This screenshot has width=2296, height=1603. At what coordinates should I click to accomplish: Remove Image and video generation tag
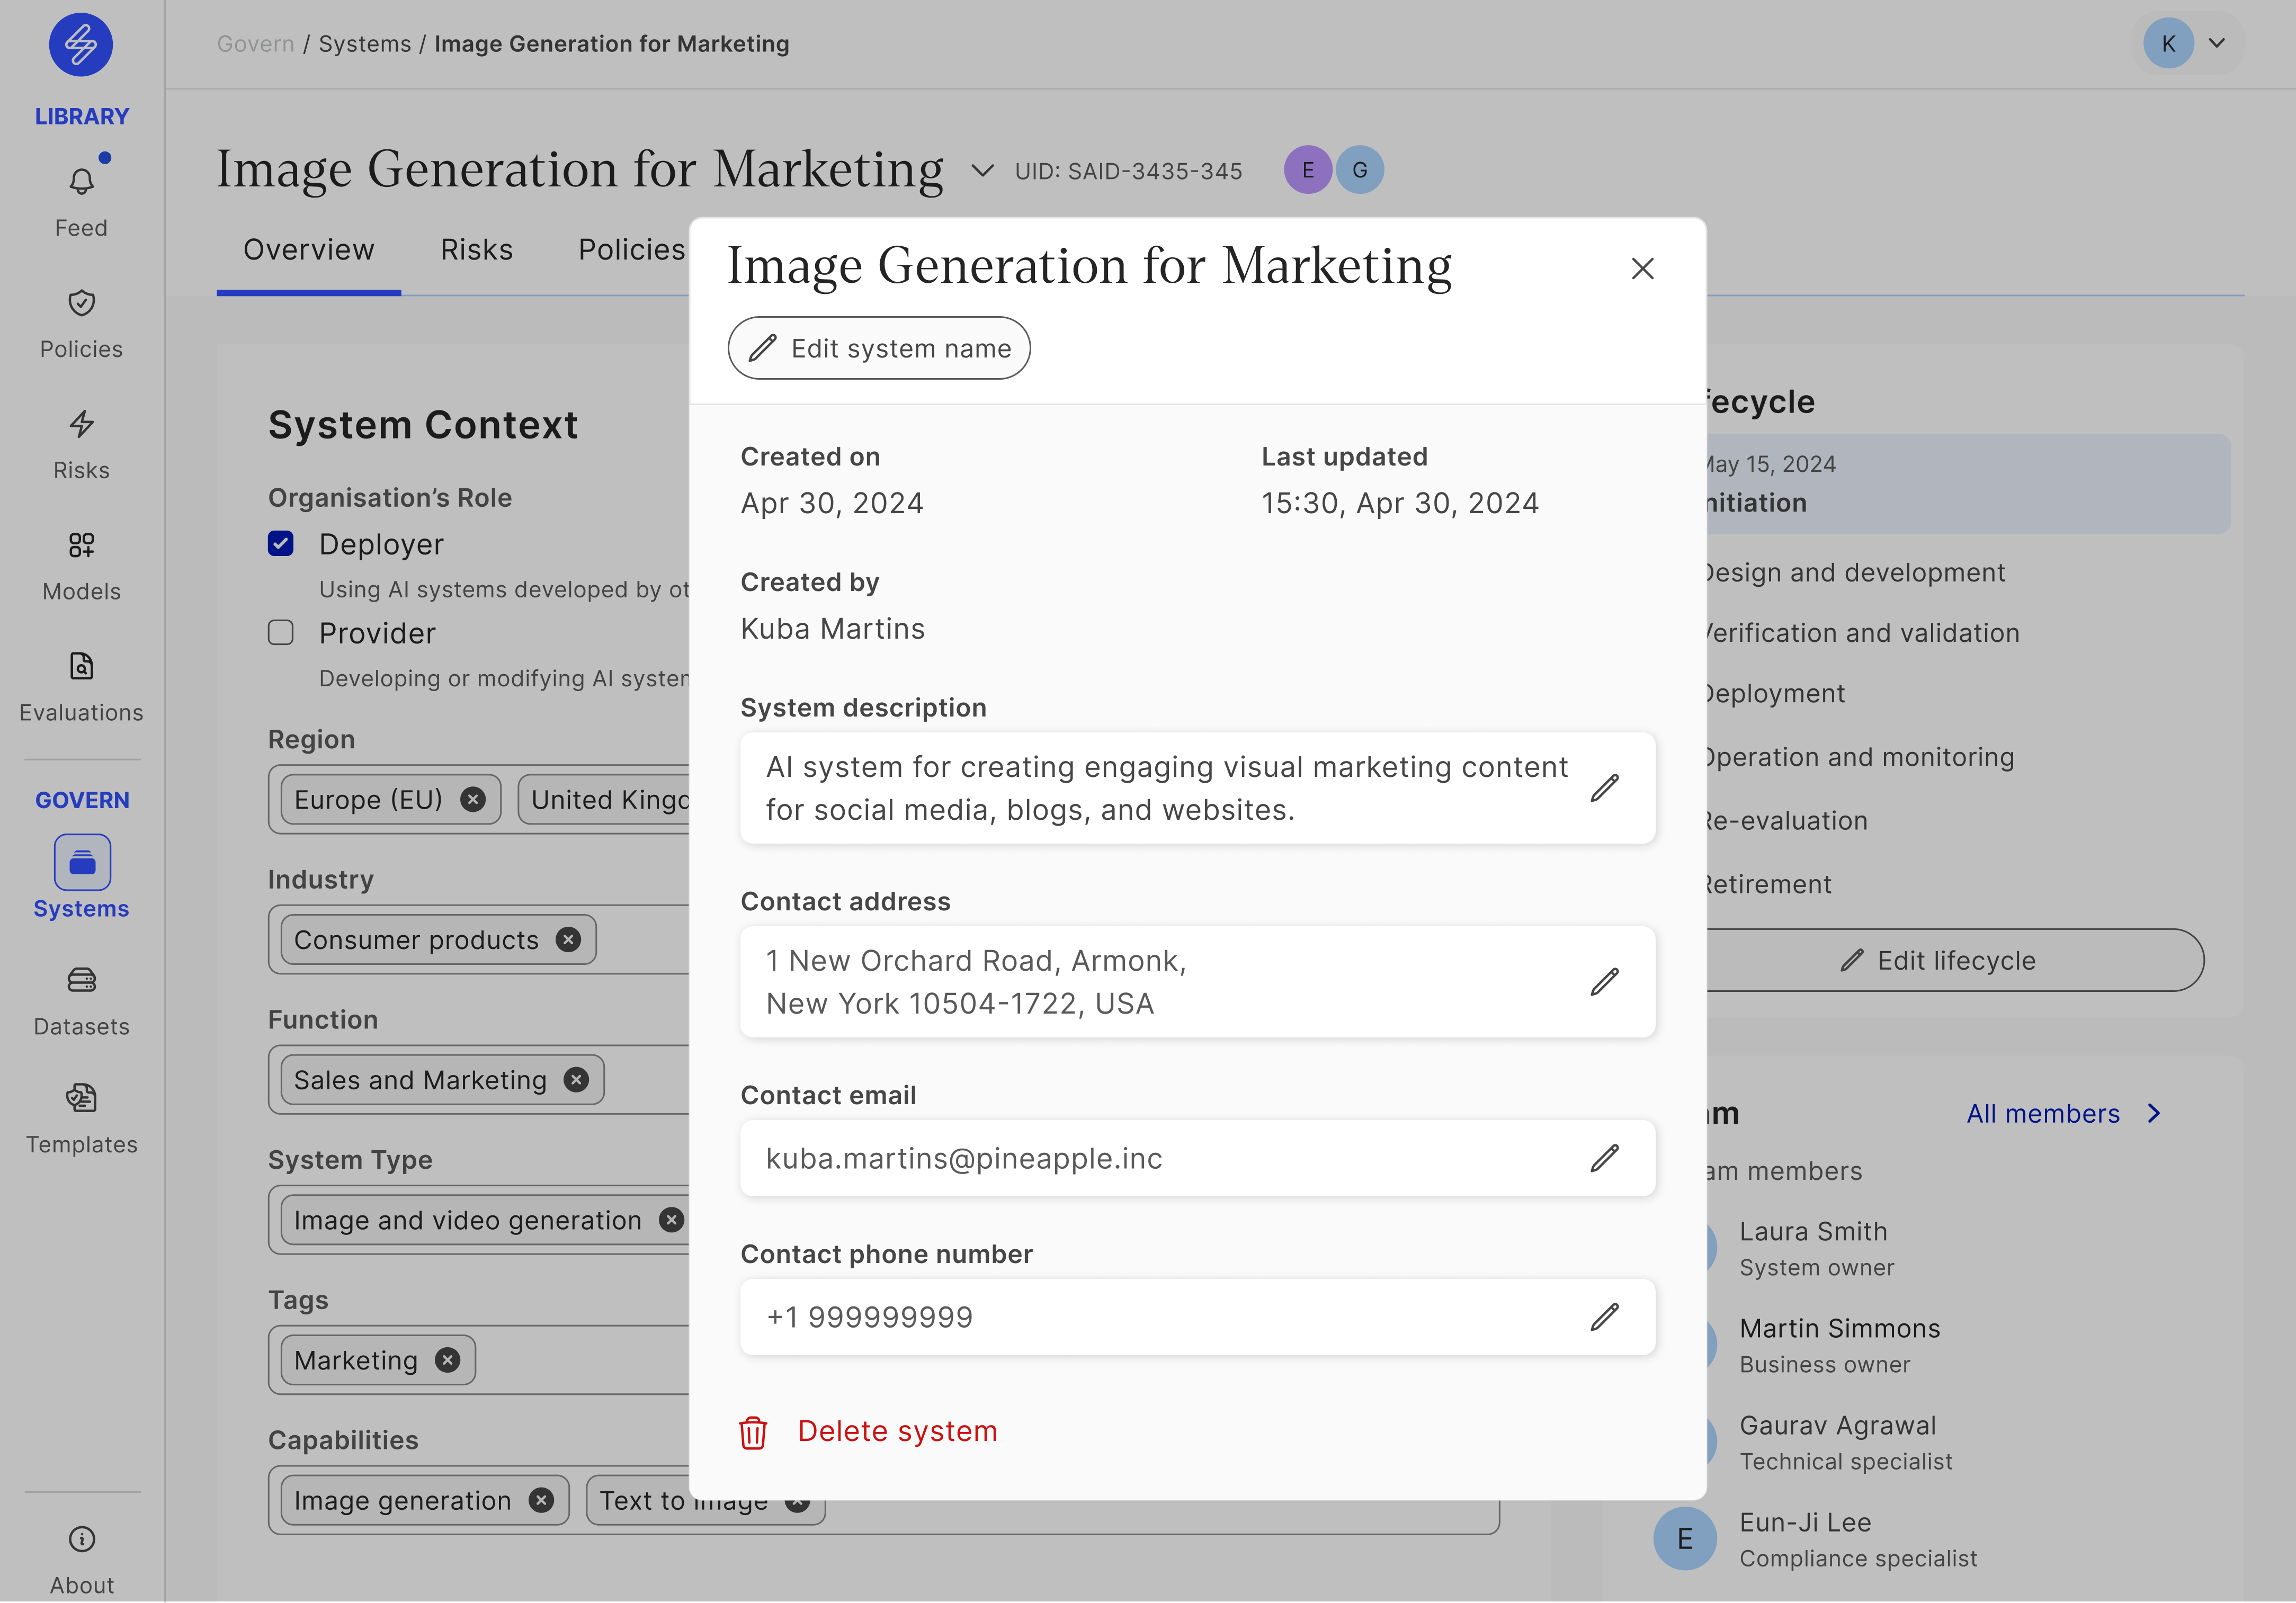coord(671,1220)
